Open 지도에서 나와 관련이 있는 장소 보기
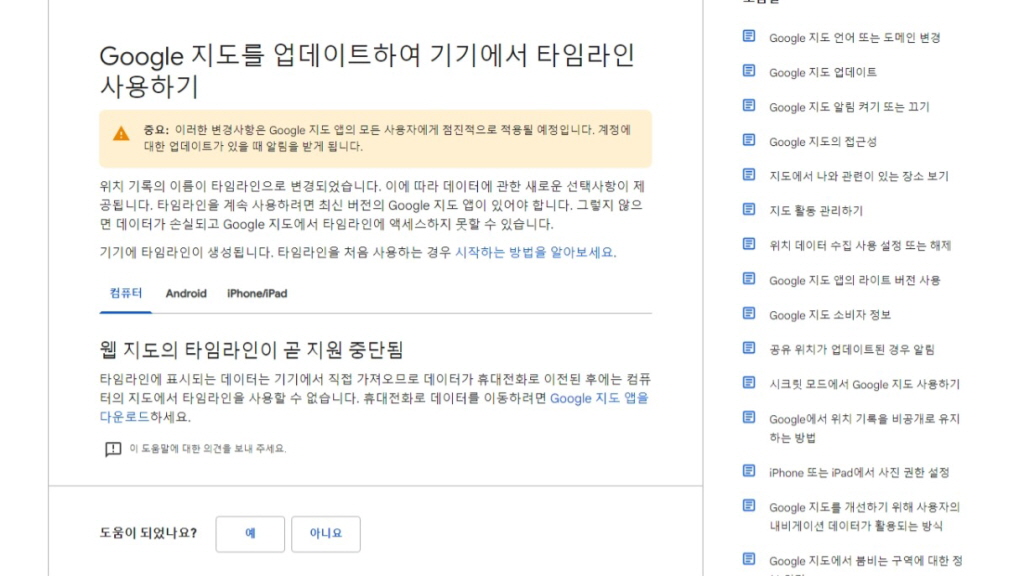 [859, 176]
